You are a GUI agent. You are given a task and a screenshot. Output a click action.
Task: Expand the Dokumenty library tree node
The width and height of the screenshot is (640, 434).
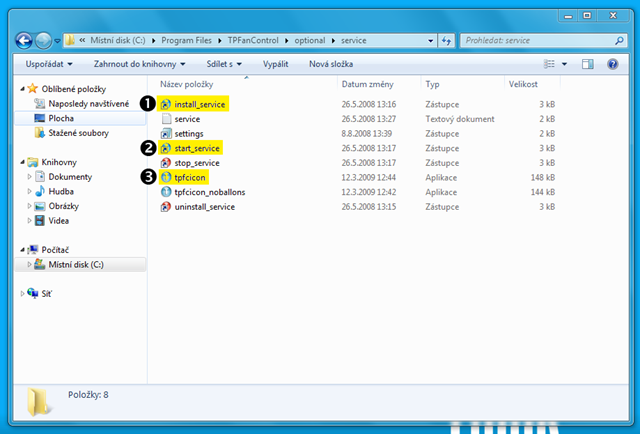tap(29, 177)
